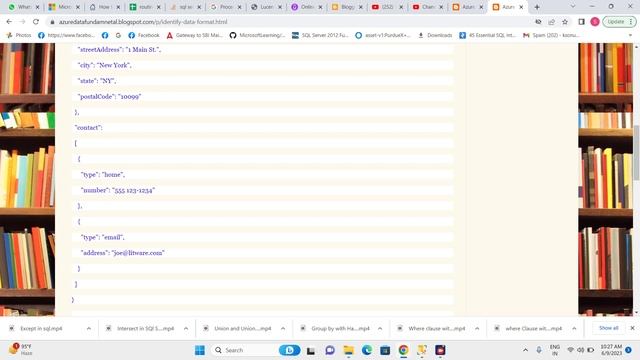Image resolution: width=640 pixels, height=360 pixels.
Task: Open the 'Union and Union...mp4' download
Action: point(242,328)
